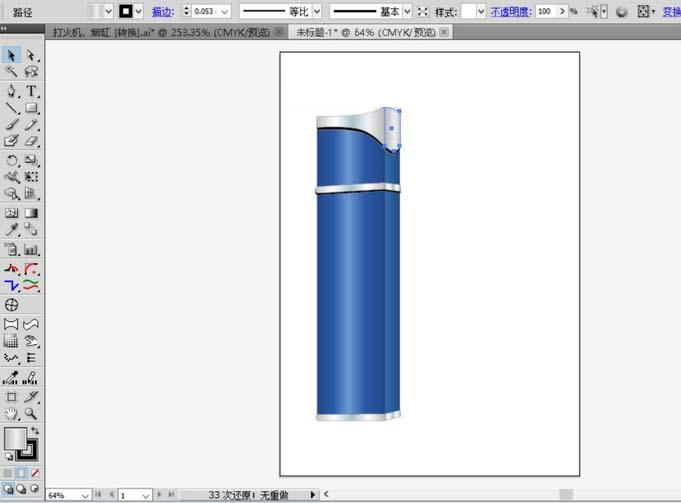The height and width of the screenshot is (503, 681).
Task: Swap fill and stroke colors
Action: click(x=33, y=430)
